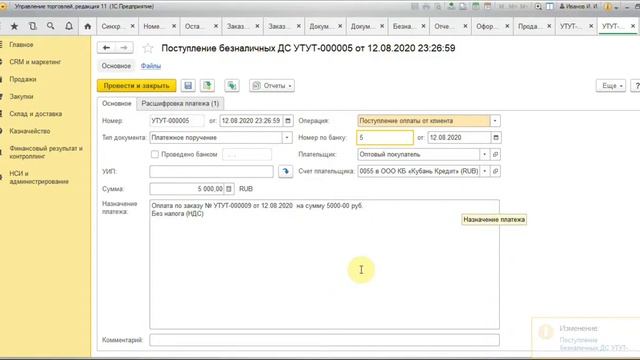Close the Отче... window tab
The image size is (640, 360).
pyautogui.click(x=465, y=26)
